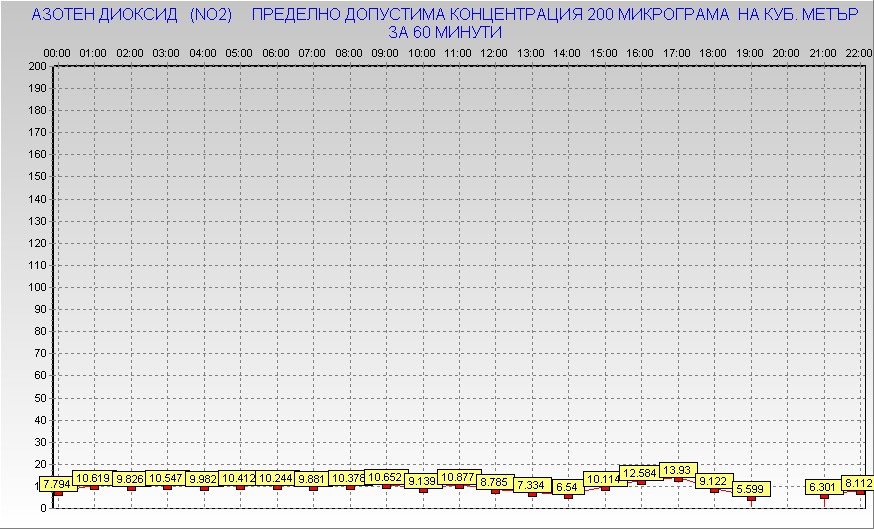Screen dimensions: 874x529
Task: Select the 100 tick on the y-axis
Action: click(37, 287)
